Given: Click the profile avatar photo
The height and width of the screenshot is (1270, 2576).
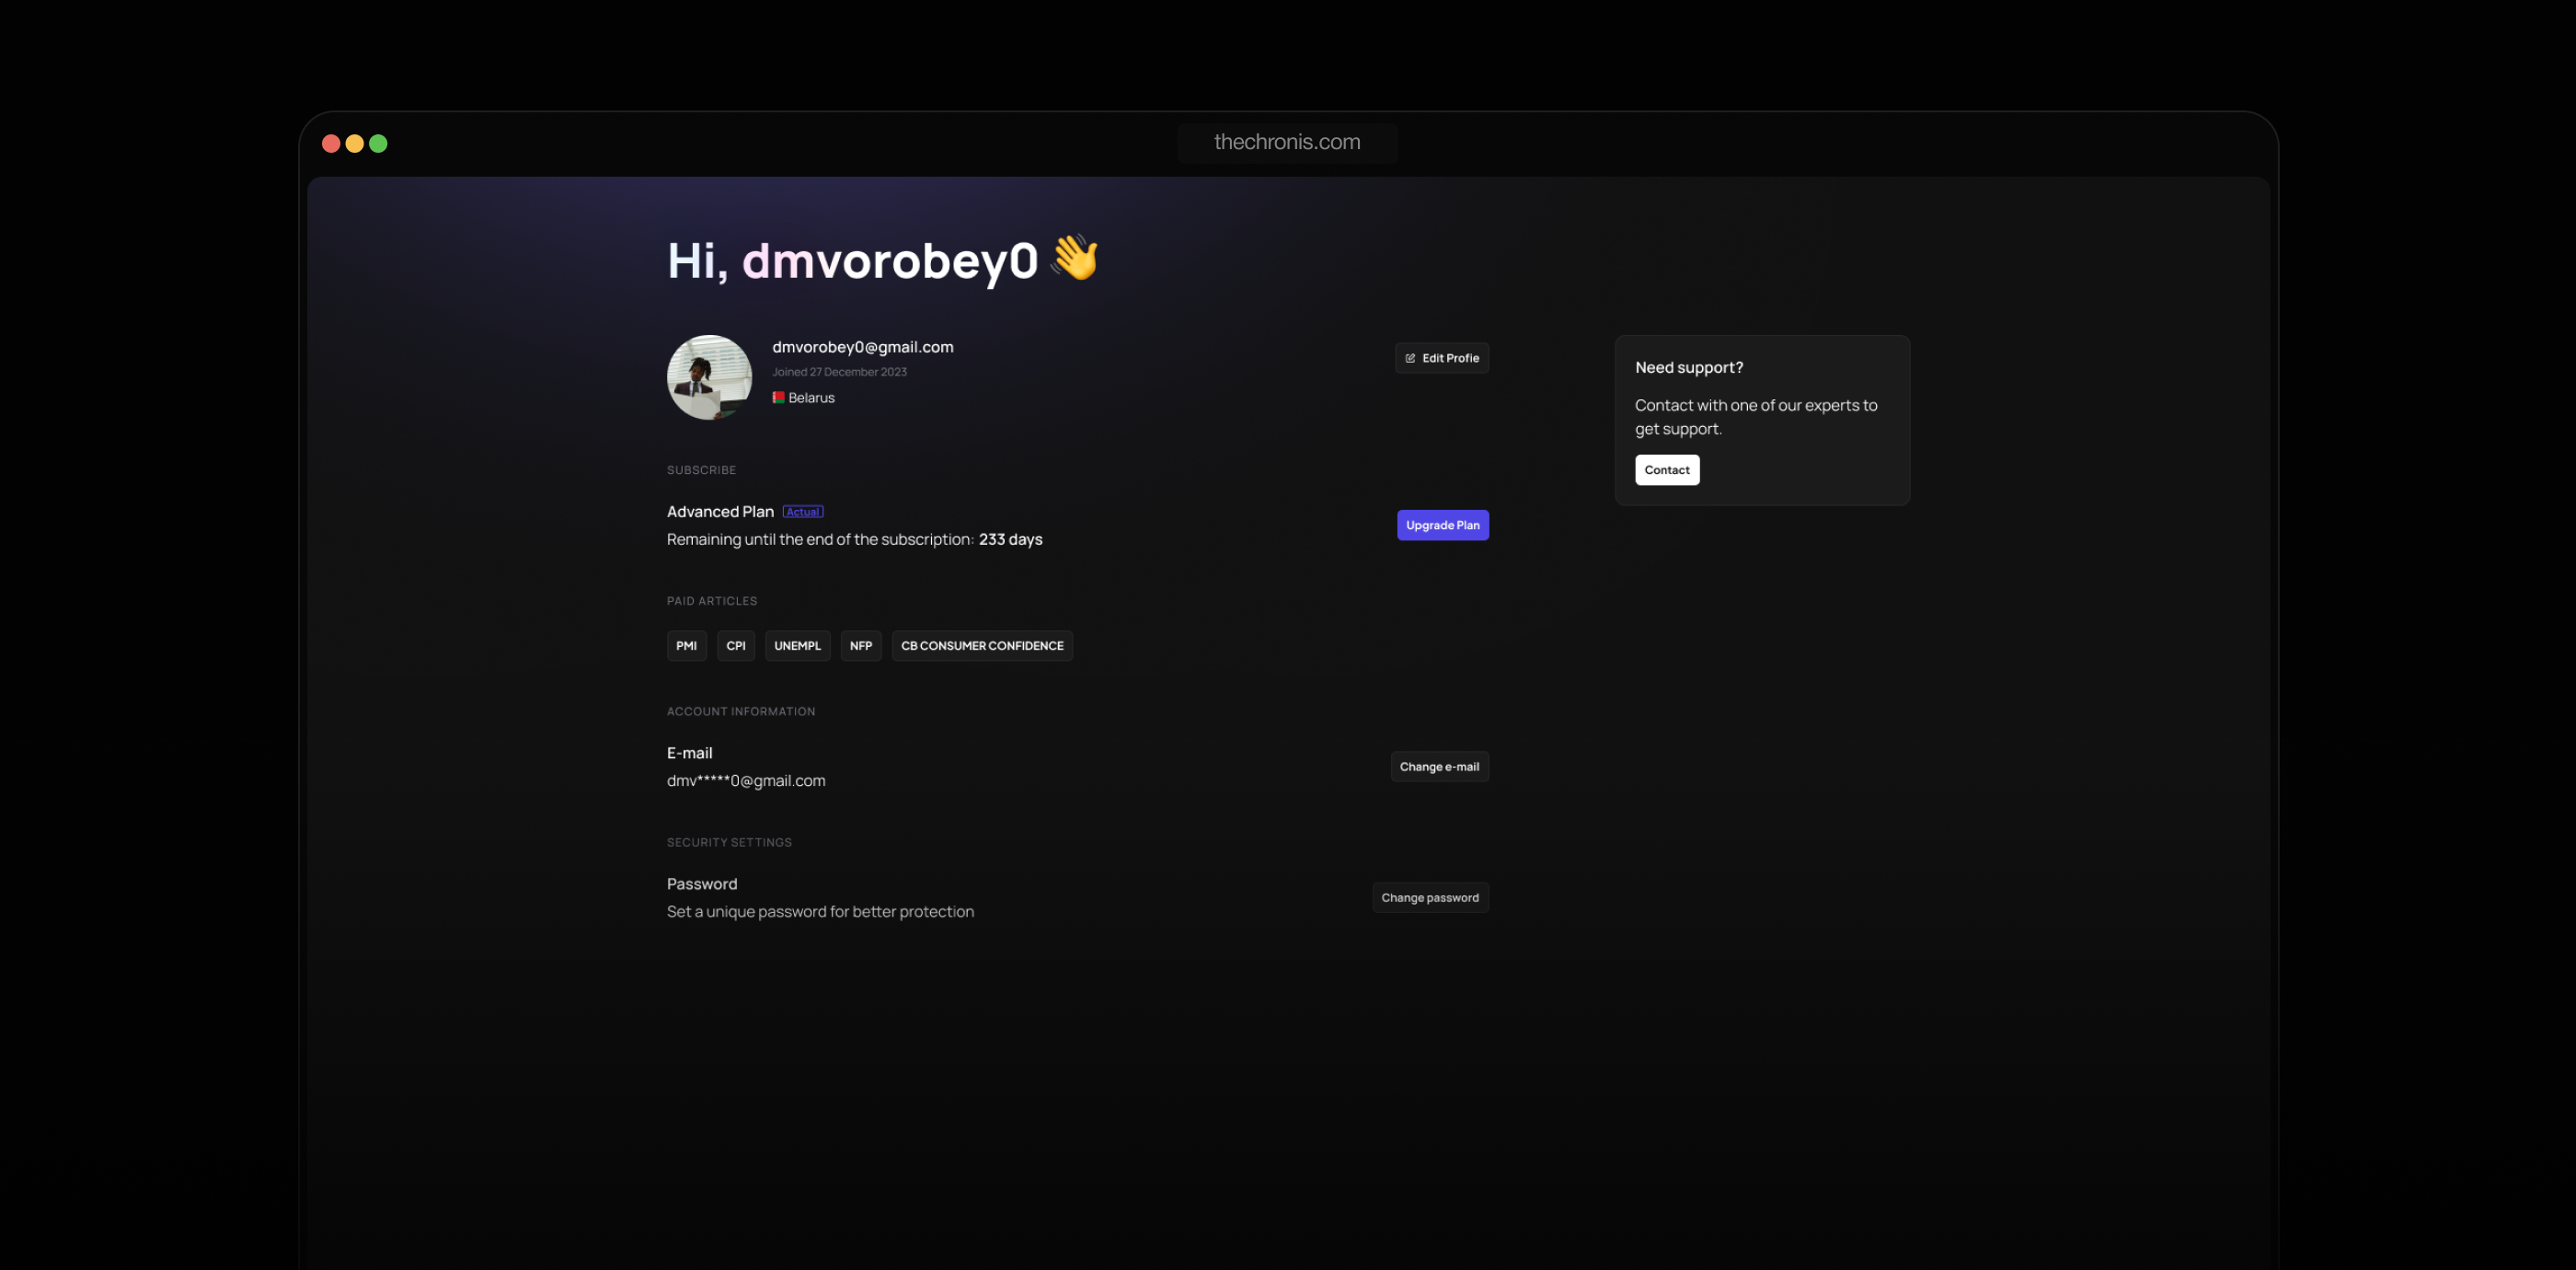Looking at the screenshot, I should tap(709, 377).
